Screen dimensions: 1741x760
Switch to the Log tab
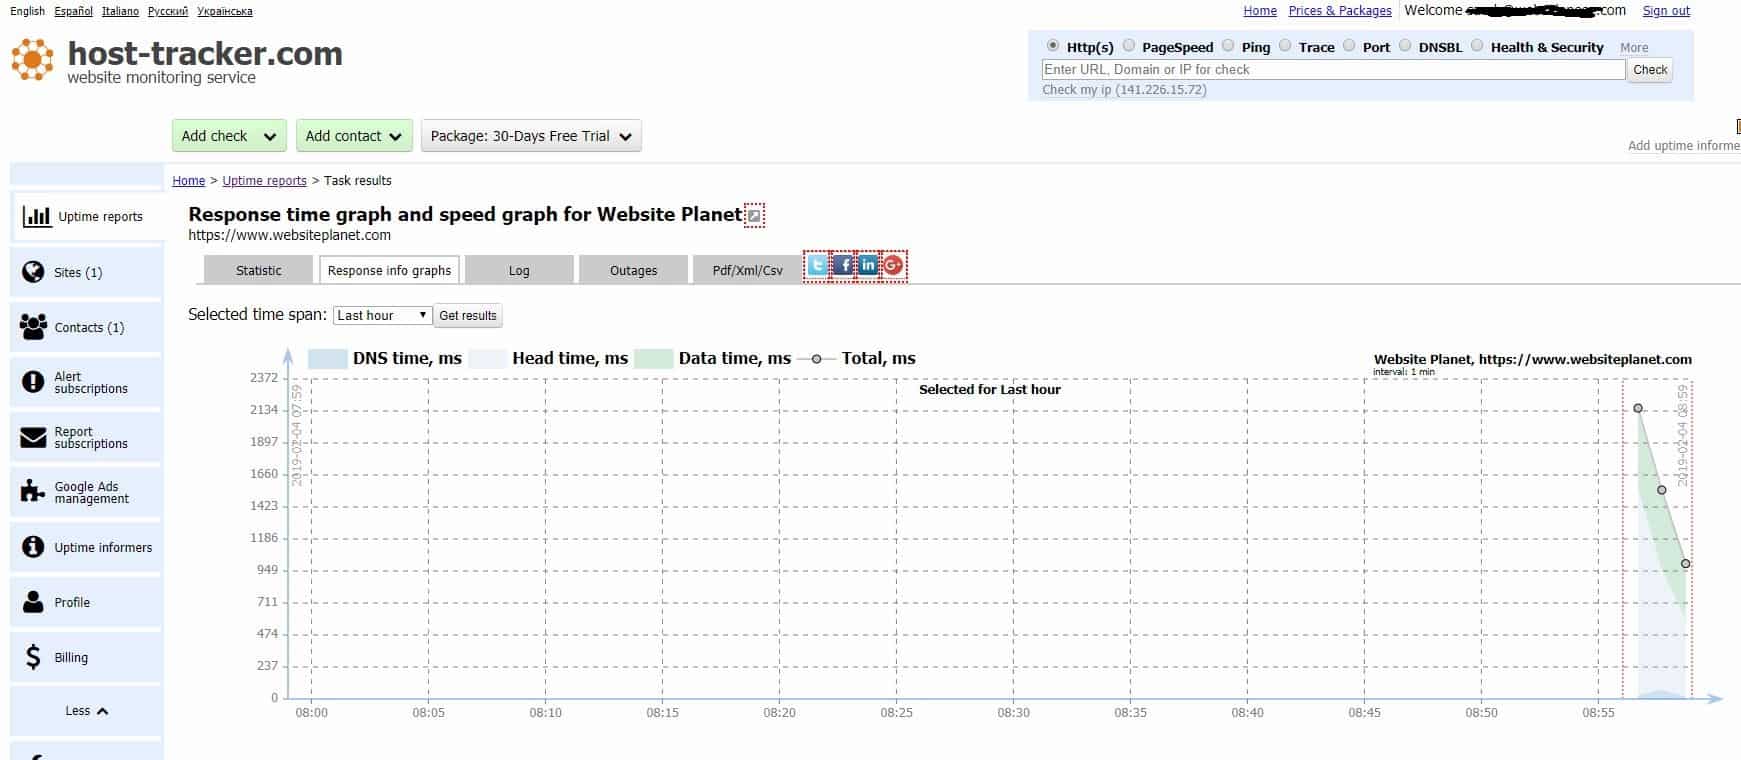tap(519, 270)
